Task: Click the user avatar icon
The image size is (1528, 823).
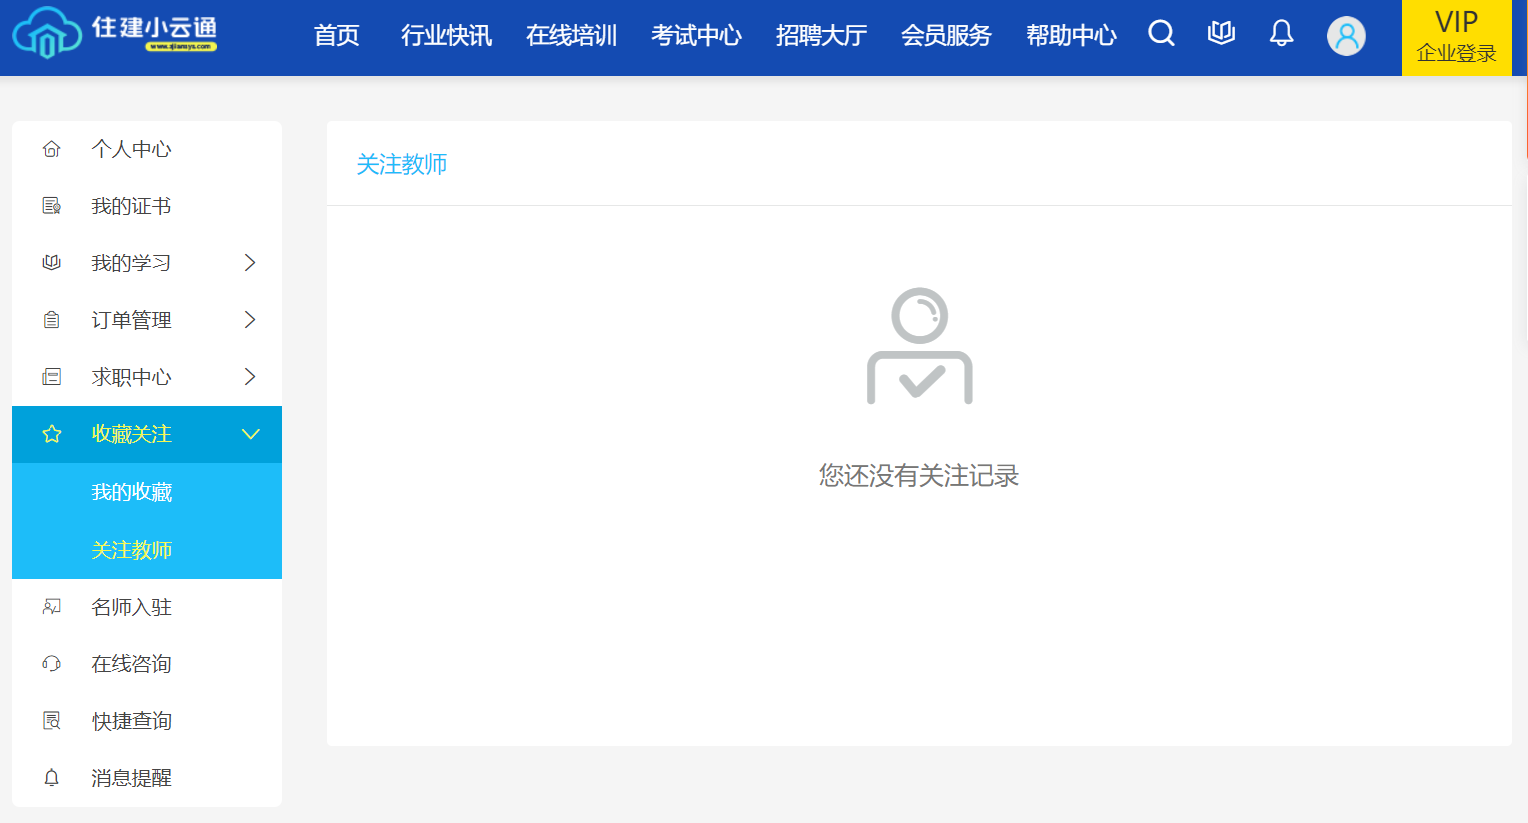Action: 1346,36
